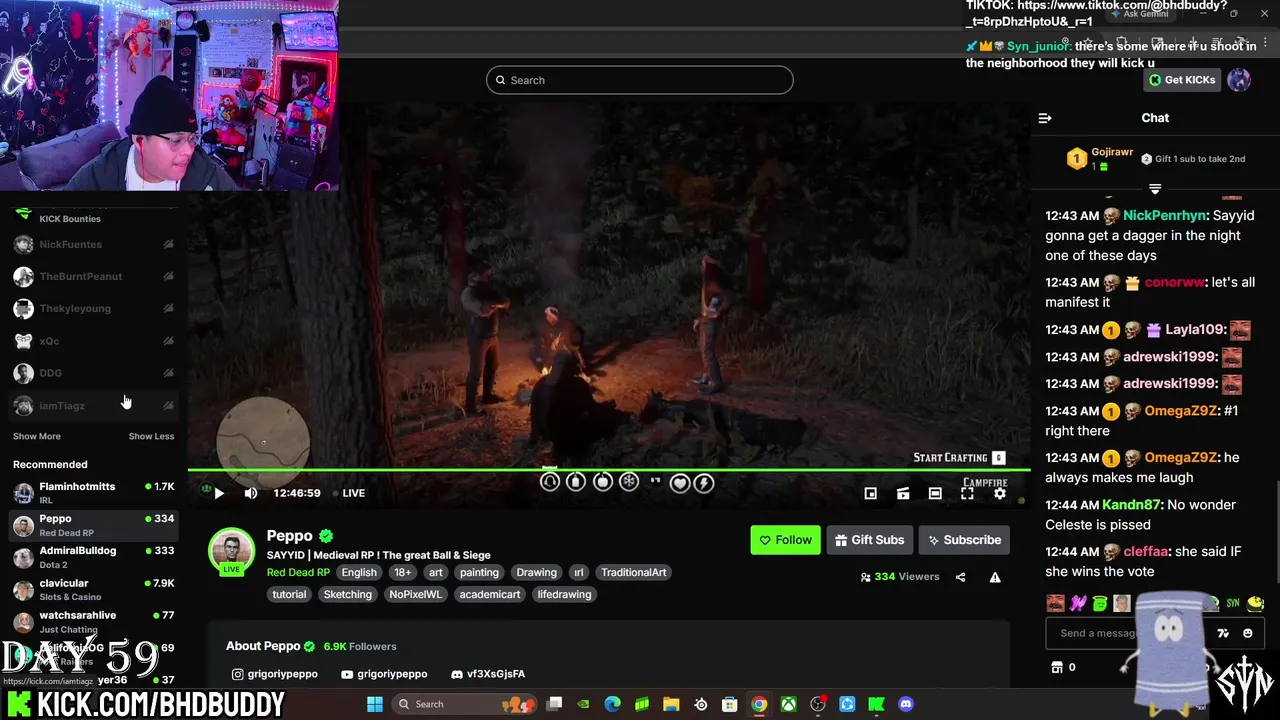
Task: Collapse followed channels with Show Less
Action: [x=151, y=436]
